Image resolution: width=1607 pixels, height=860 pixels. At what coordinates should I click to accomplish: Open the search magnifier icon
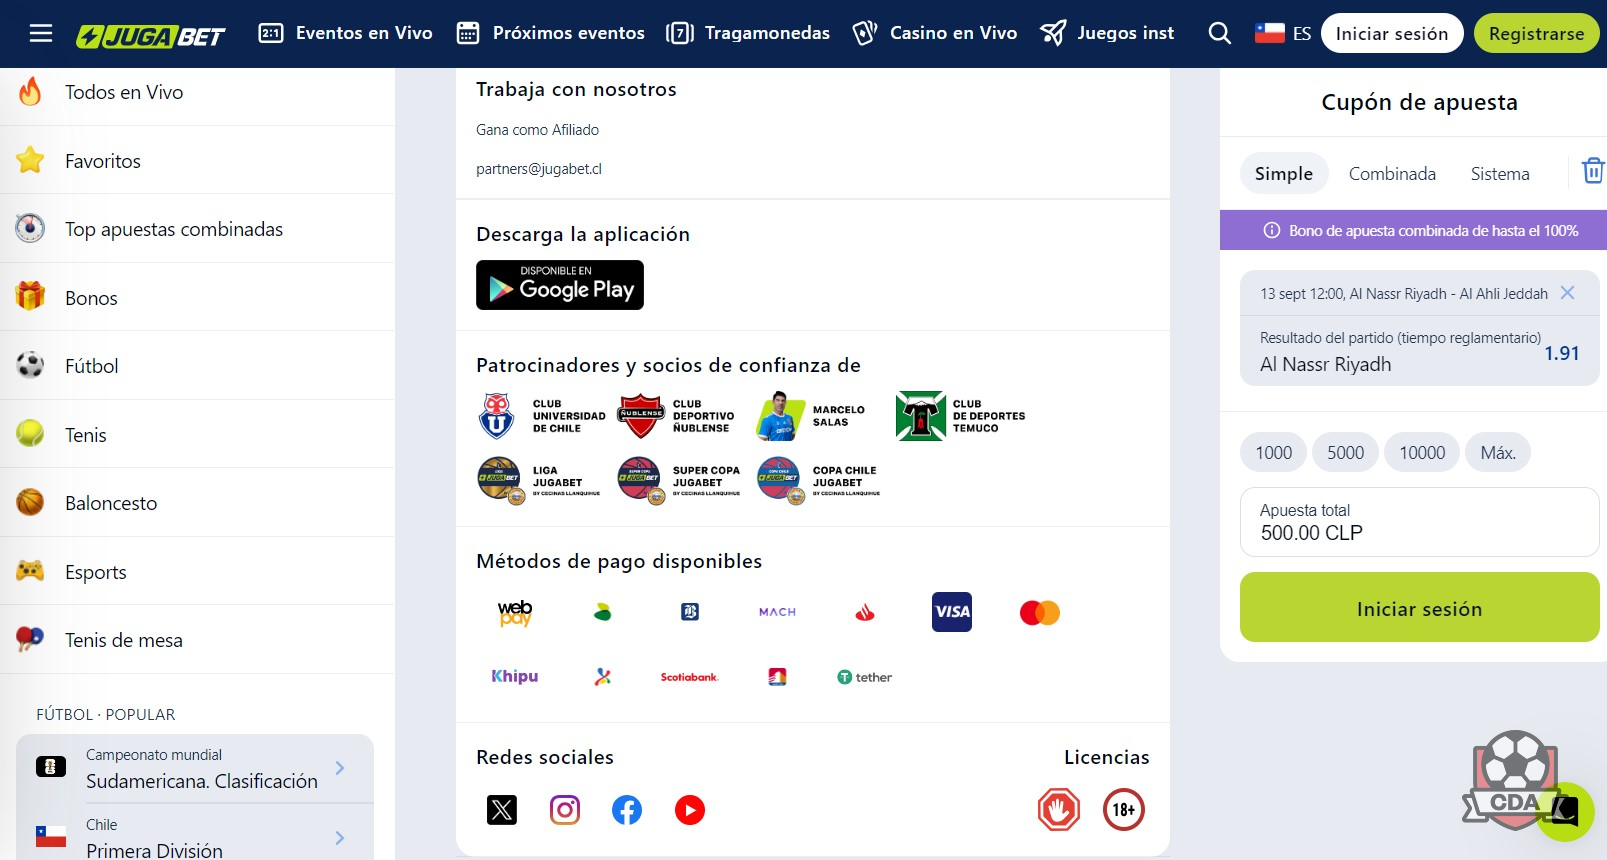point(1219,33)
